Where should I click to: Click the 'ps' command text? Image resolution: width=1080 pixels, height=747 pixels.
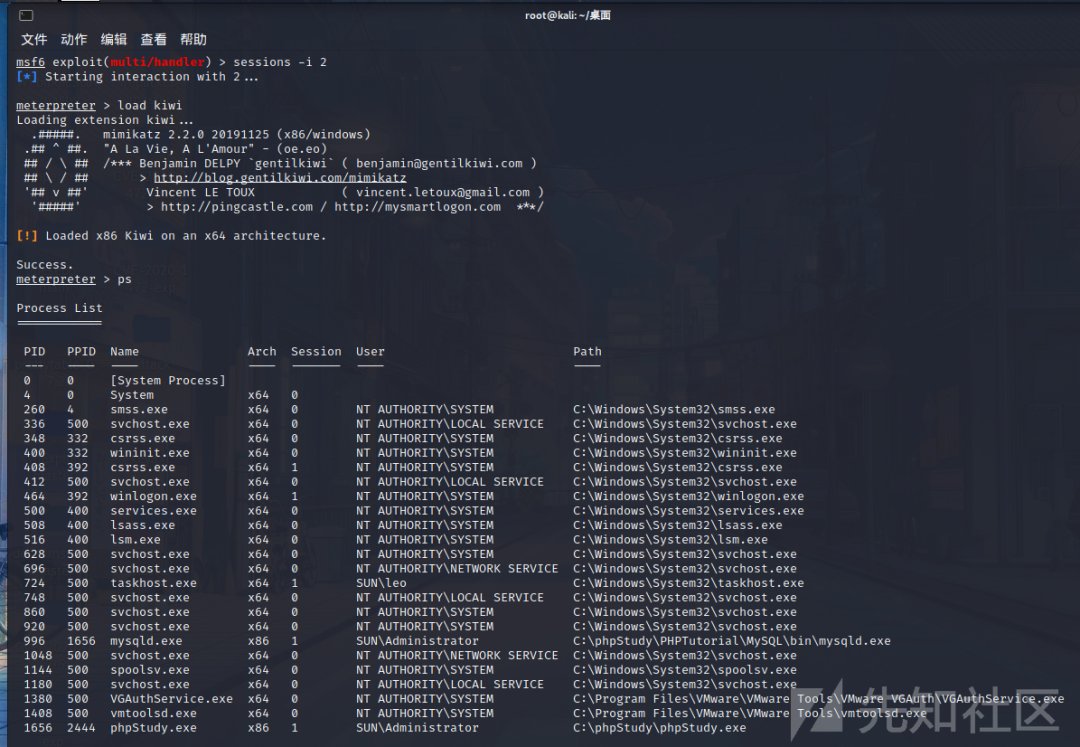[x=125, y=279]
